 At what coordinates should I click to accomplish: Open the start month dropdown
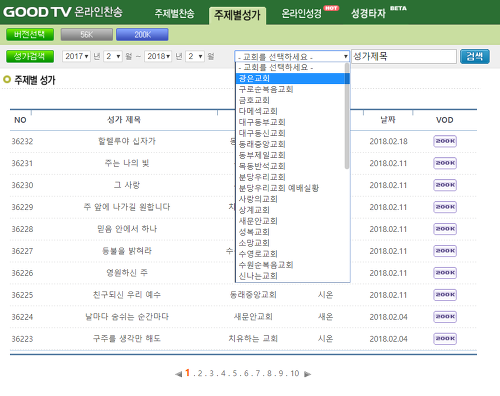[113, 56]
